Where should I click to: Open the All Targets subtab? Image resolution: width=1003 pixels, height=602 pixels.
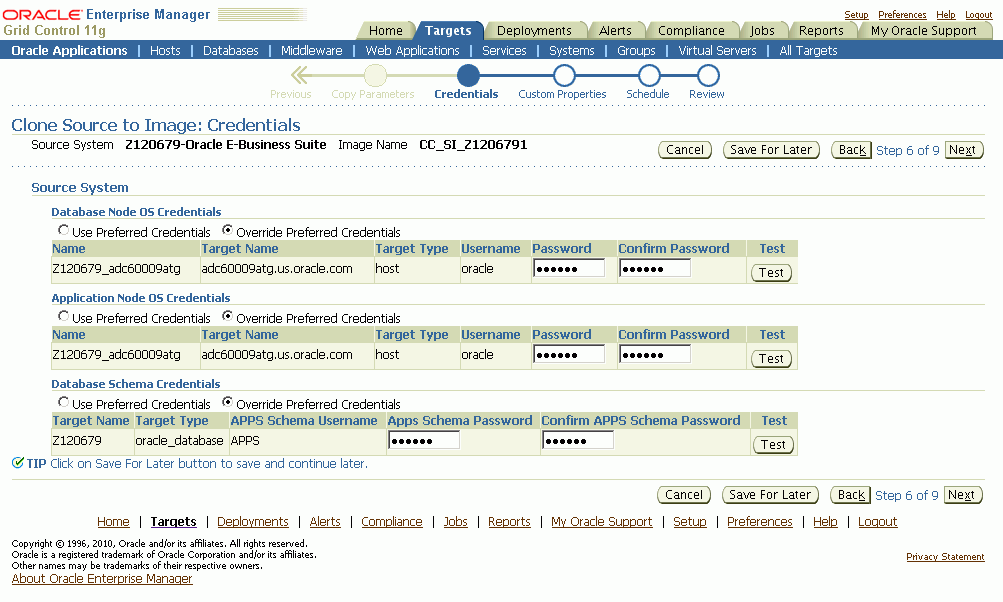tap(808, 51)
